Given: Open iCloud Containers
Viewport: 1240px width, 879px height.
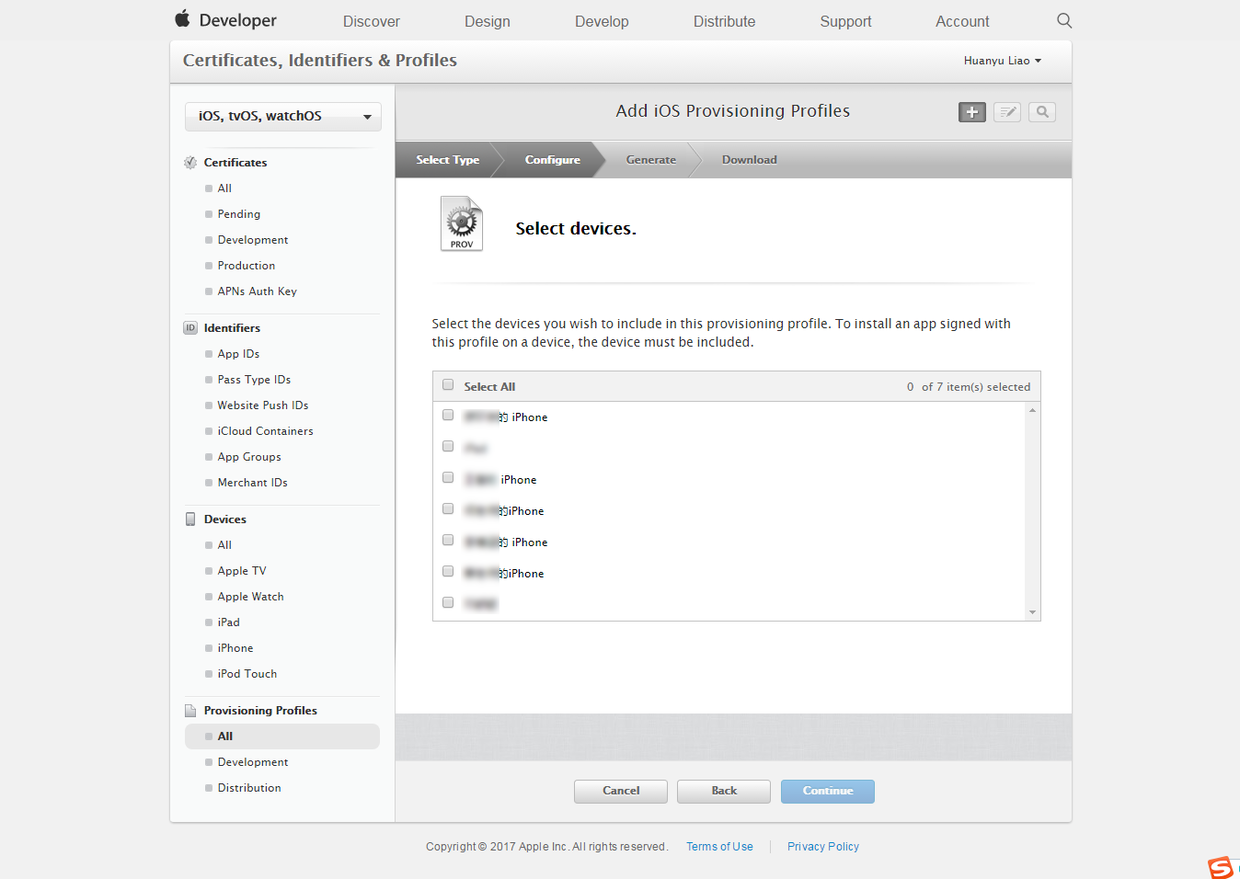Looking at the screenshot, I should point(265,431).
